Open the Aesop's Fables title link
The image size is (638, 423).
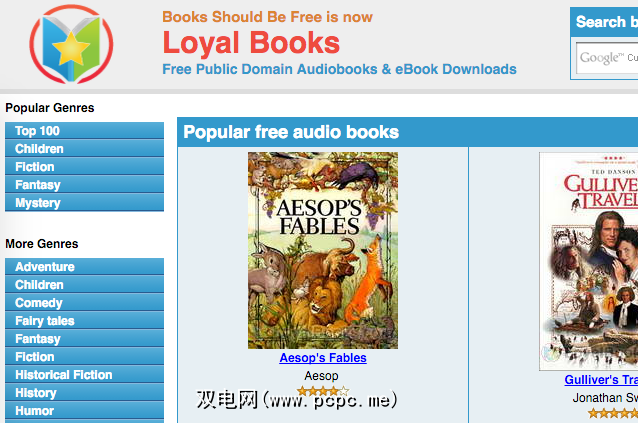click(x=323, y=358)
